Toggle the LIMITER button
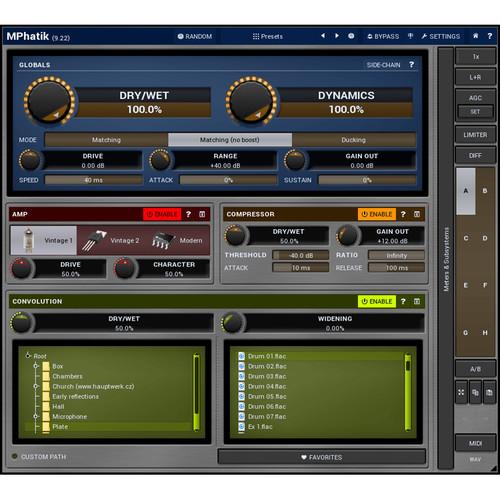This screenshot has height=500, width=500. point(475,135)
